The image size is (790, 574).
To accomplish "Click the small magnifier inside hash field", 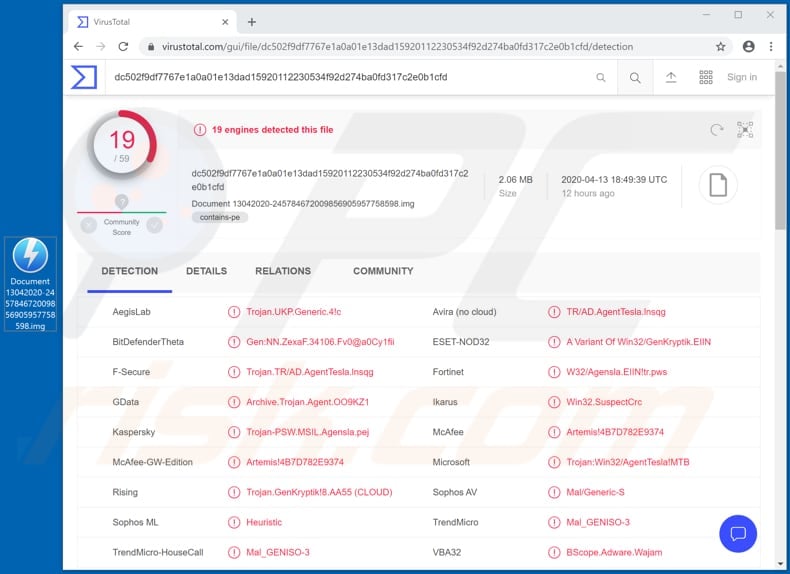I will 601,77.
